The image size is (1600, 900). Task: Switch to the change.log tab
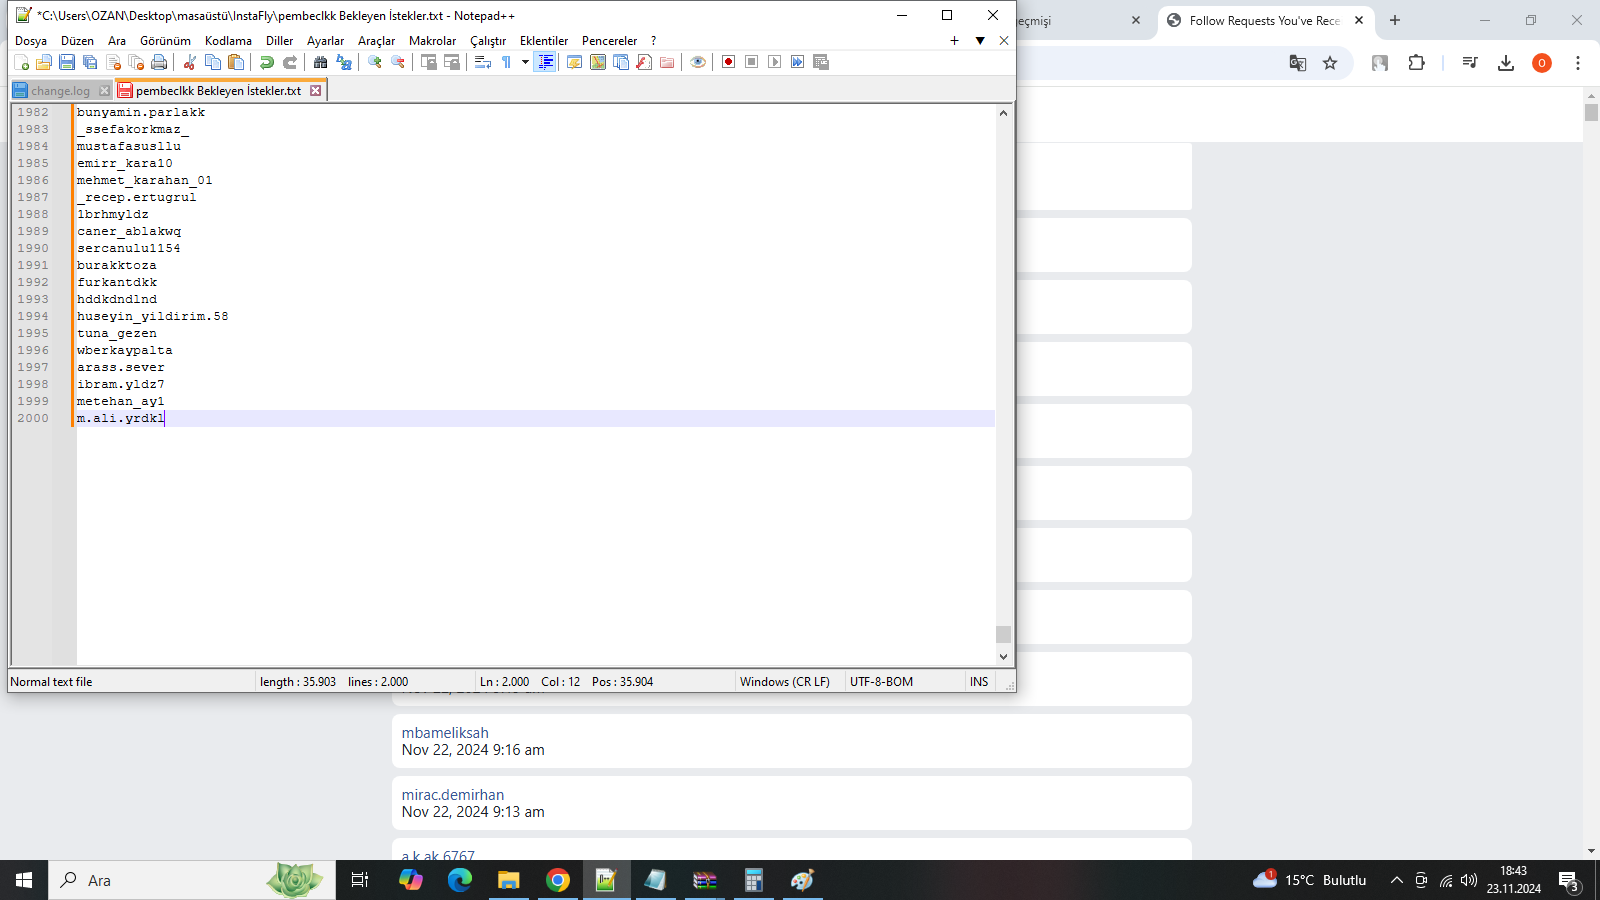pyautogui.click(x=60, y=90)
